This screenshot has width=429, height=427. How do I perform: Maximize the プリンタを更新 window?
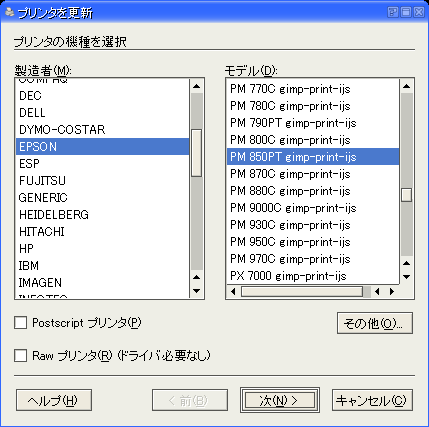click(x=406, y=12)
